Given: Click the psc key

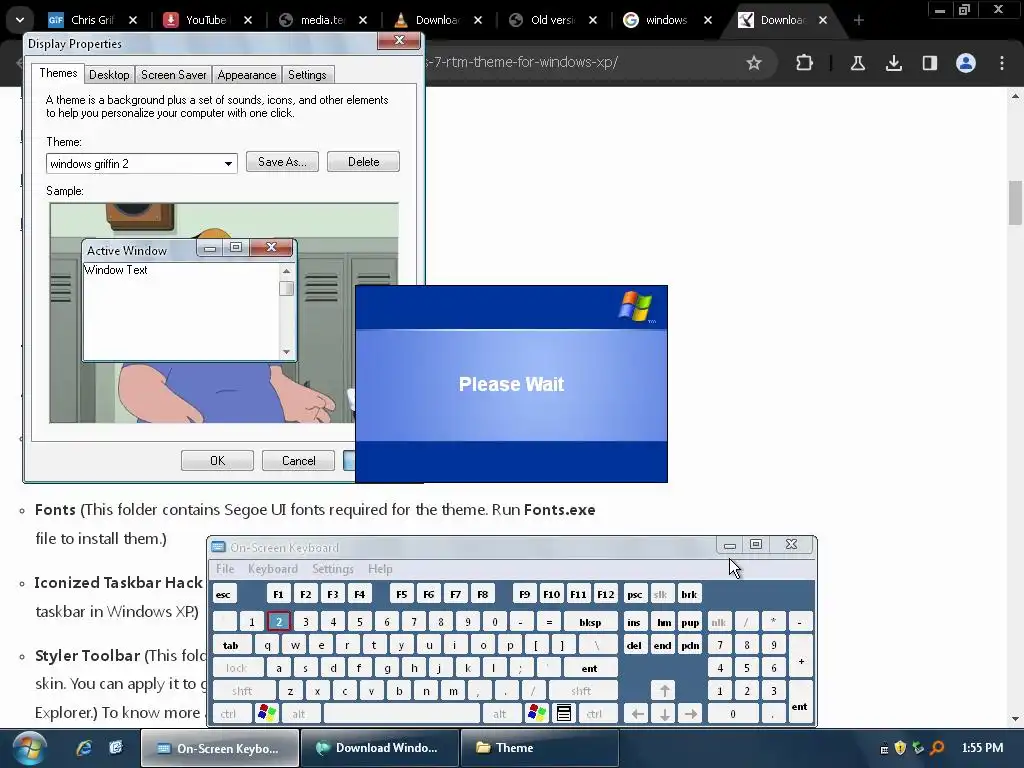Looking at the screenshot, I should 635,594.
